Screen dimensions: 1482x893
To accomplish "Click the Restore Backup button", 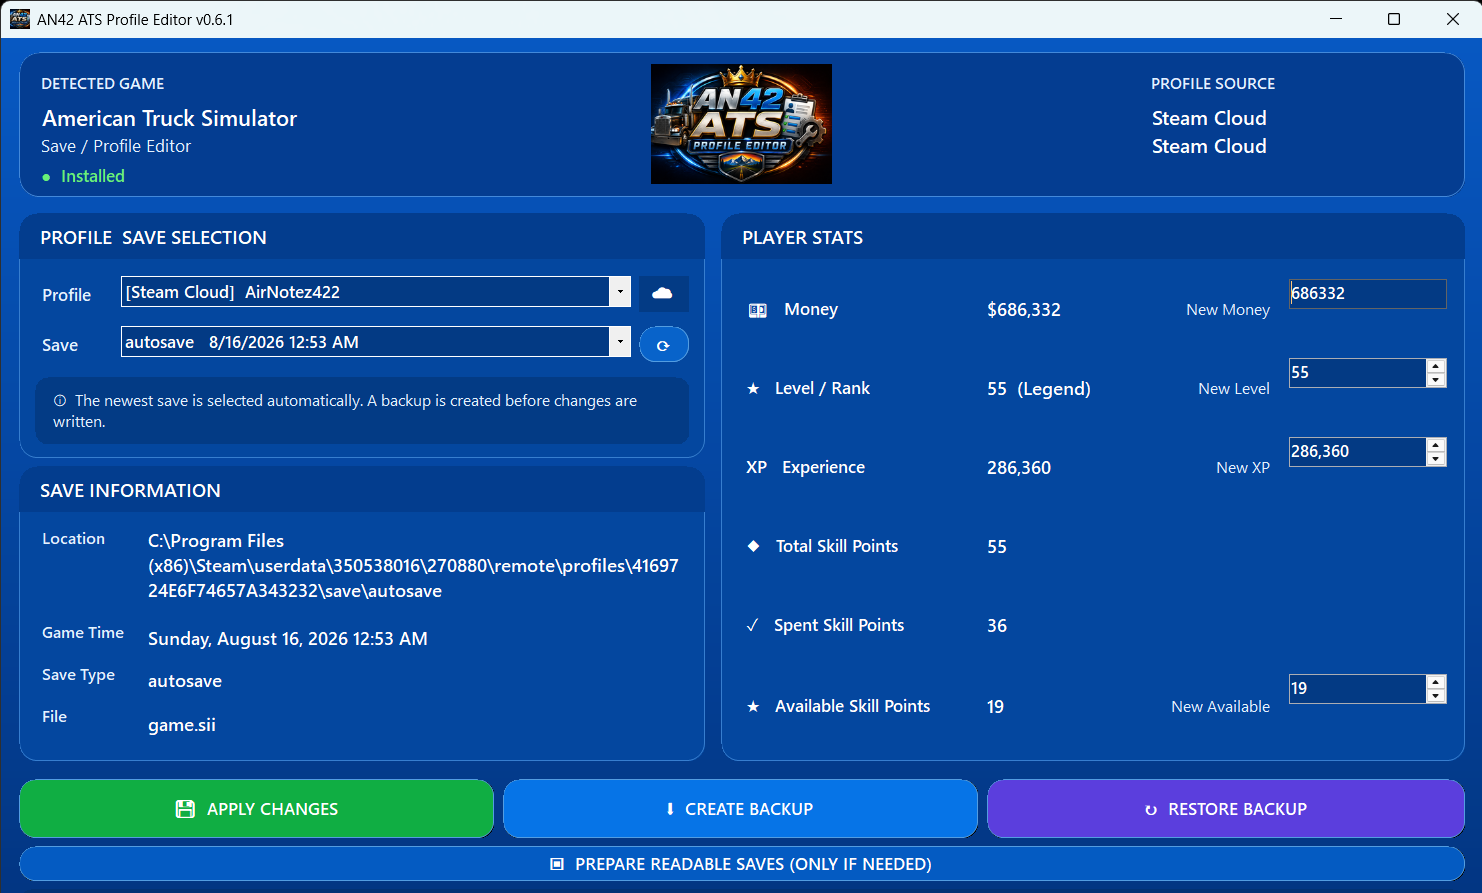I will coord(1226,809).
